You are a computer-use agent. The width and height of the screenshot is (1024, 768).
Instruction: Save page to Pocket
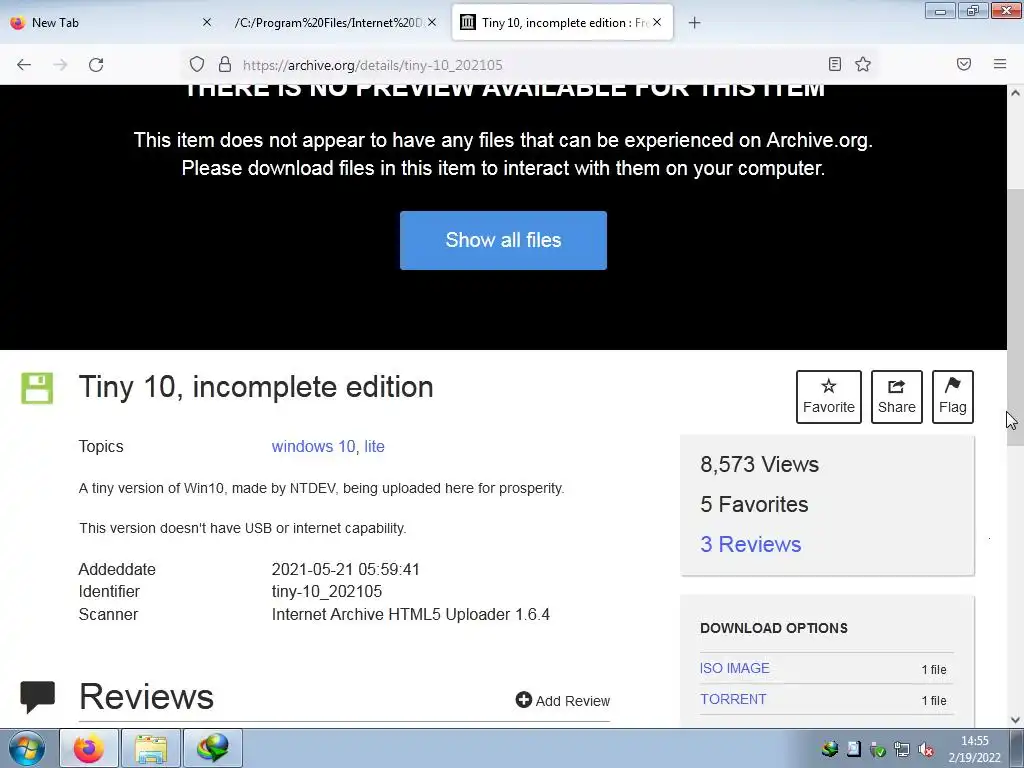coord(964,64)
